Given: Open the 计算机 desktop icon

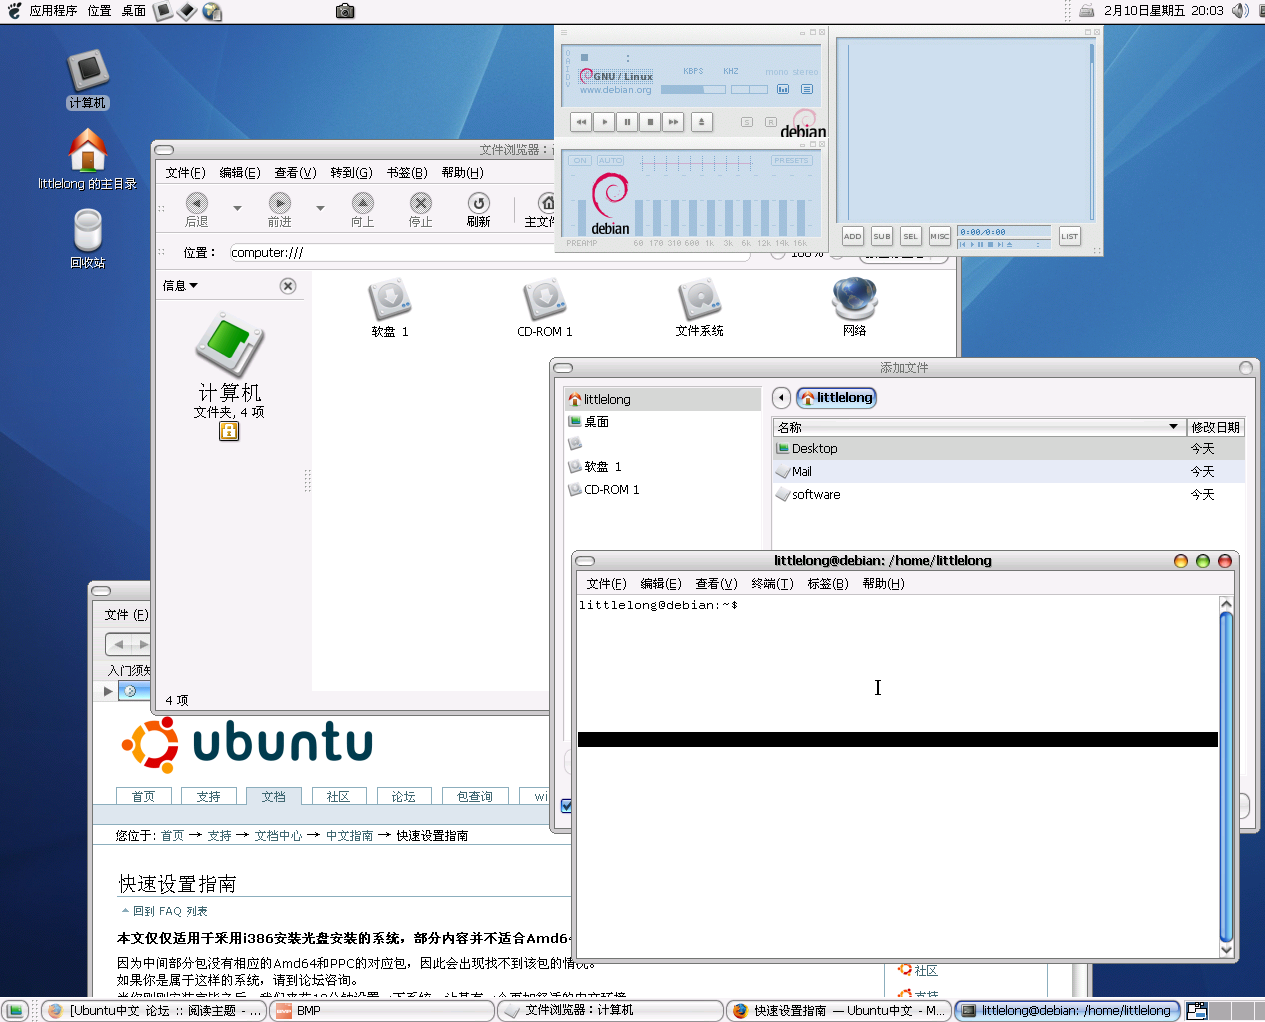Looking at the screenshot, I should point(87,78).
